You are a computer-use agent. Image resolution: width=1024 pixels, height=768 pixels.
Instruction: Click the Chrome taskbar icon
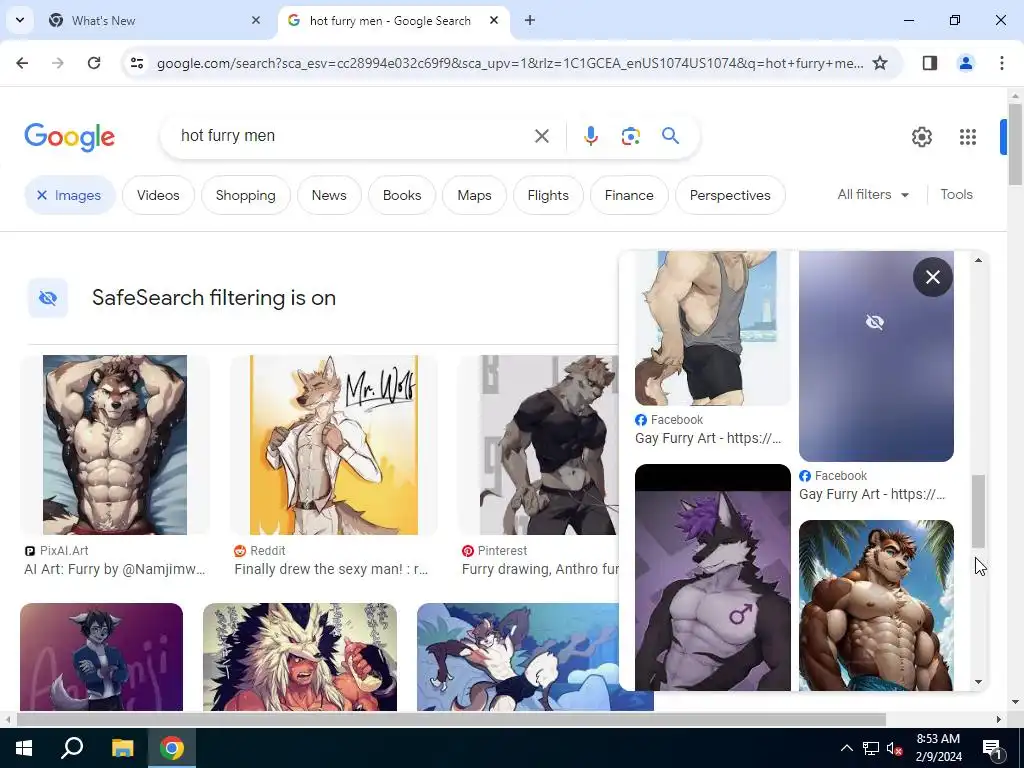pos(172,748)
